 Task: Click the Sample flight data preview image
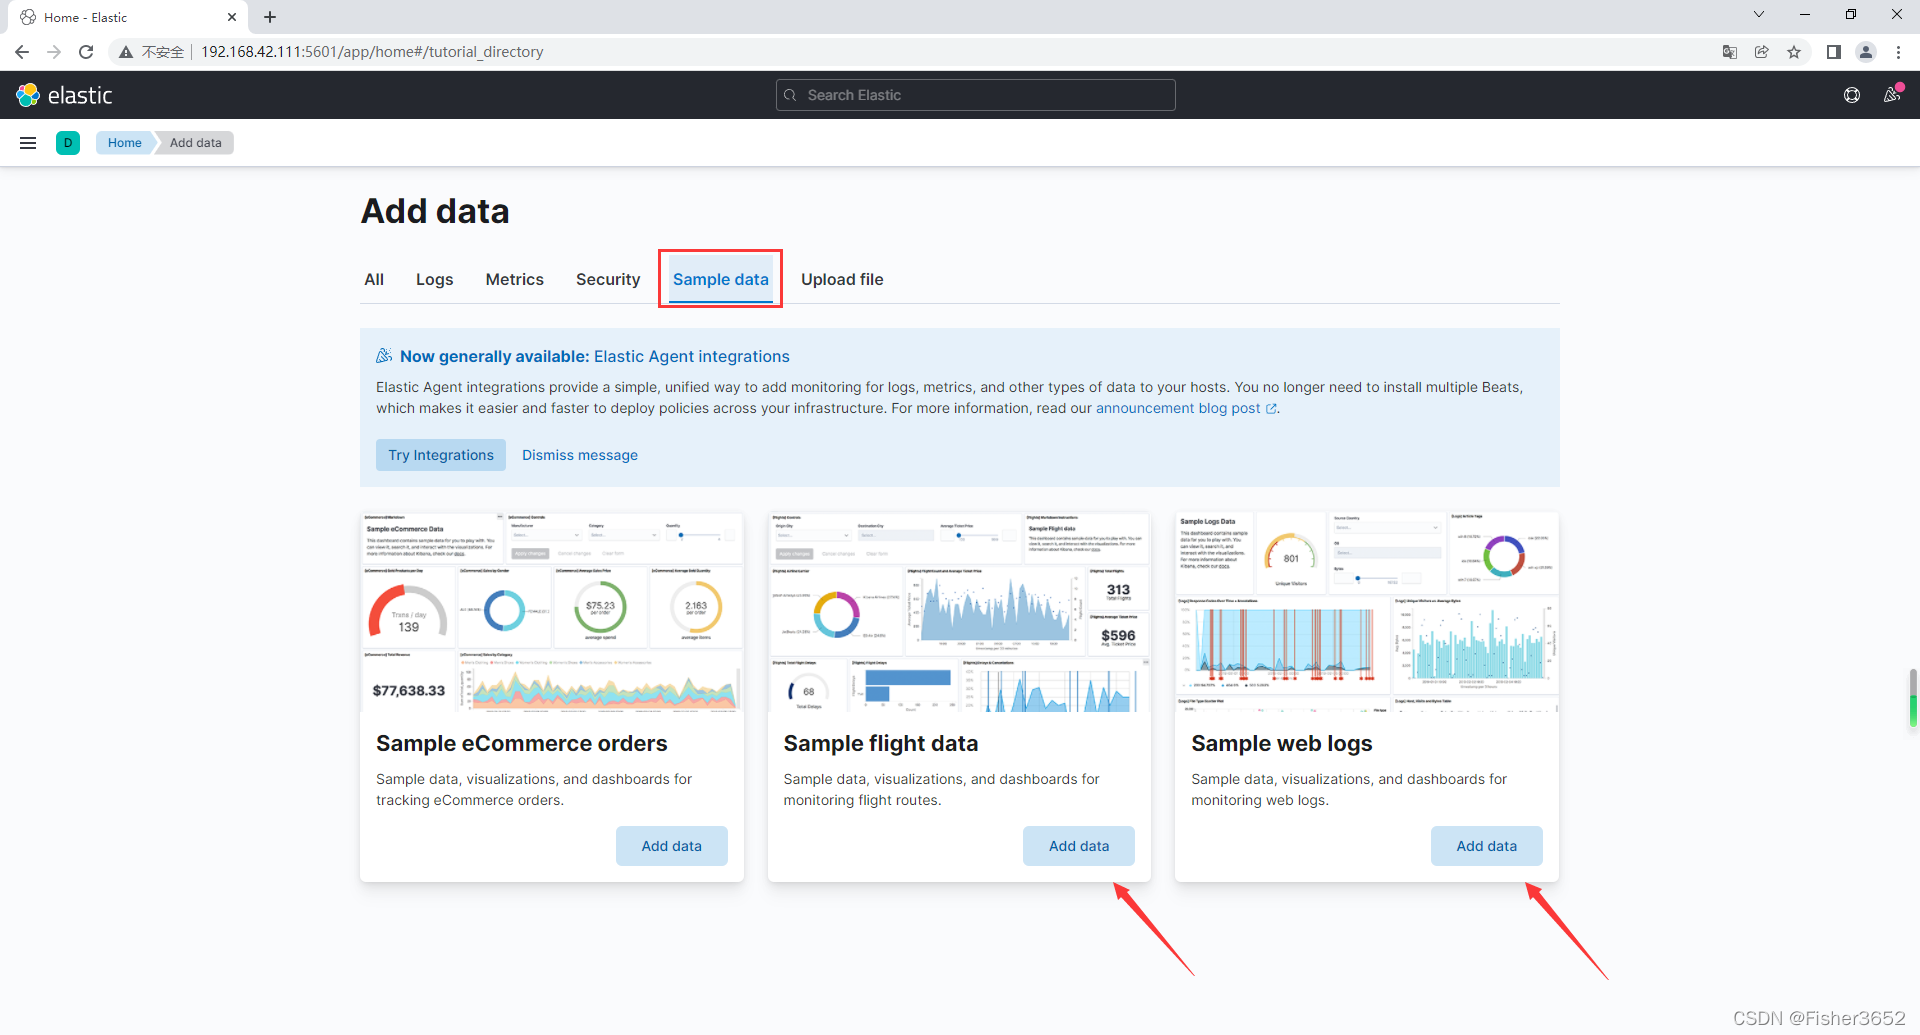(x=959, y=612)
